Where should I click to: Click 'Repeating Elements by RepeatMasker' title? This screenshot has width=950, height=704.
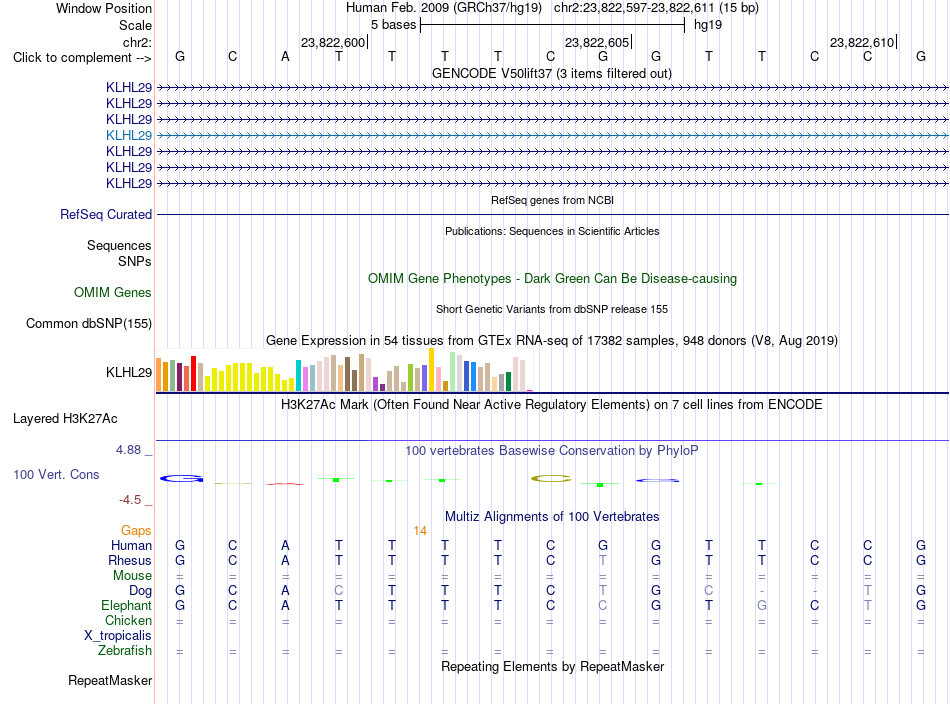(552, 666)
